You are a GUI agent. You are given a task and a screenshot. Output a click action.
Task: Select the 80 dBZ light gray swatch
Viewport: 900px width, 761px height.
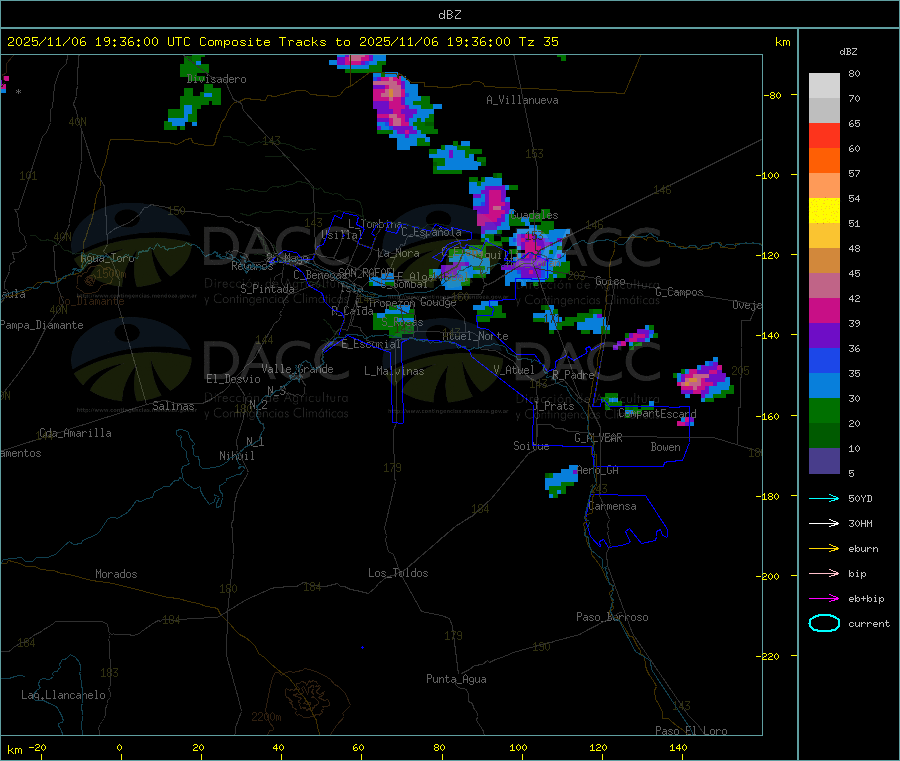click(x=824, y=86)
